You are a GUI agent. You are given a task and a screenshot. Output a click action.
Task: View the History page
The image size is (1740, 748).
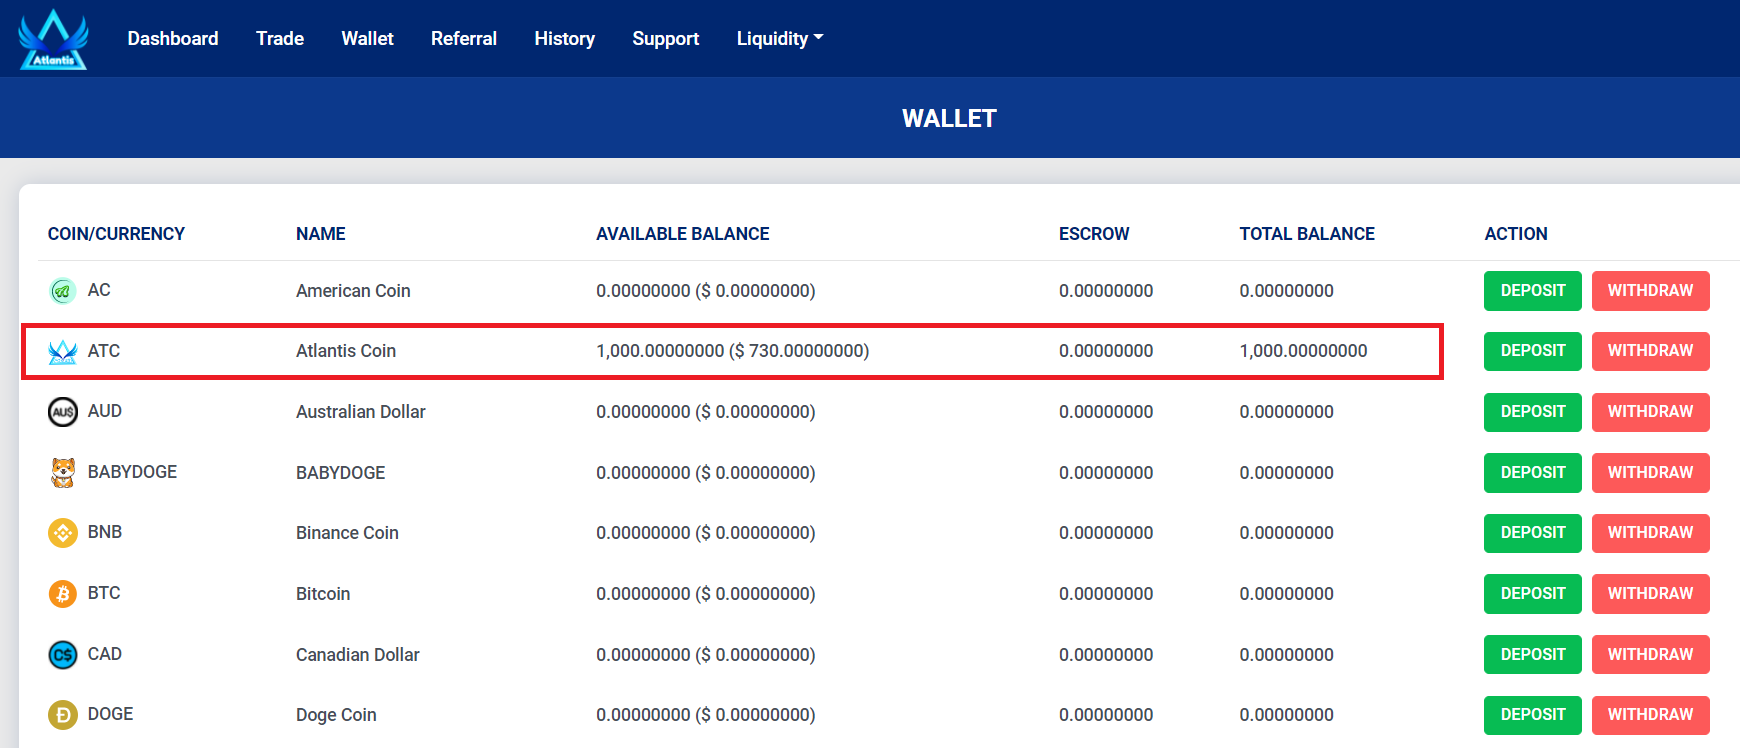coord(565,39)
